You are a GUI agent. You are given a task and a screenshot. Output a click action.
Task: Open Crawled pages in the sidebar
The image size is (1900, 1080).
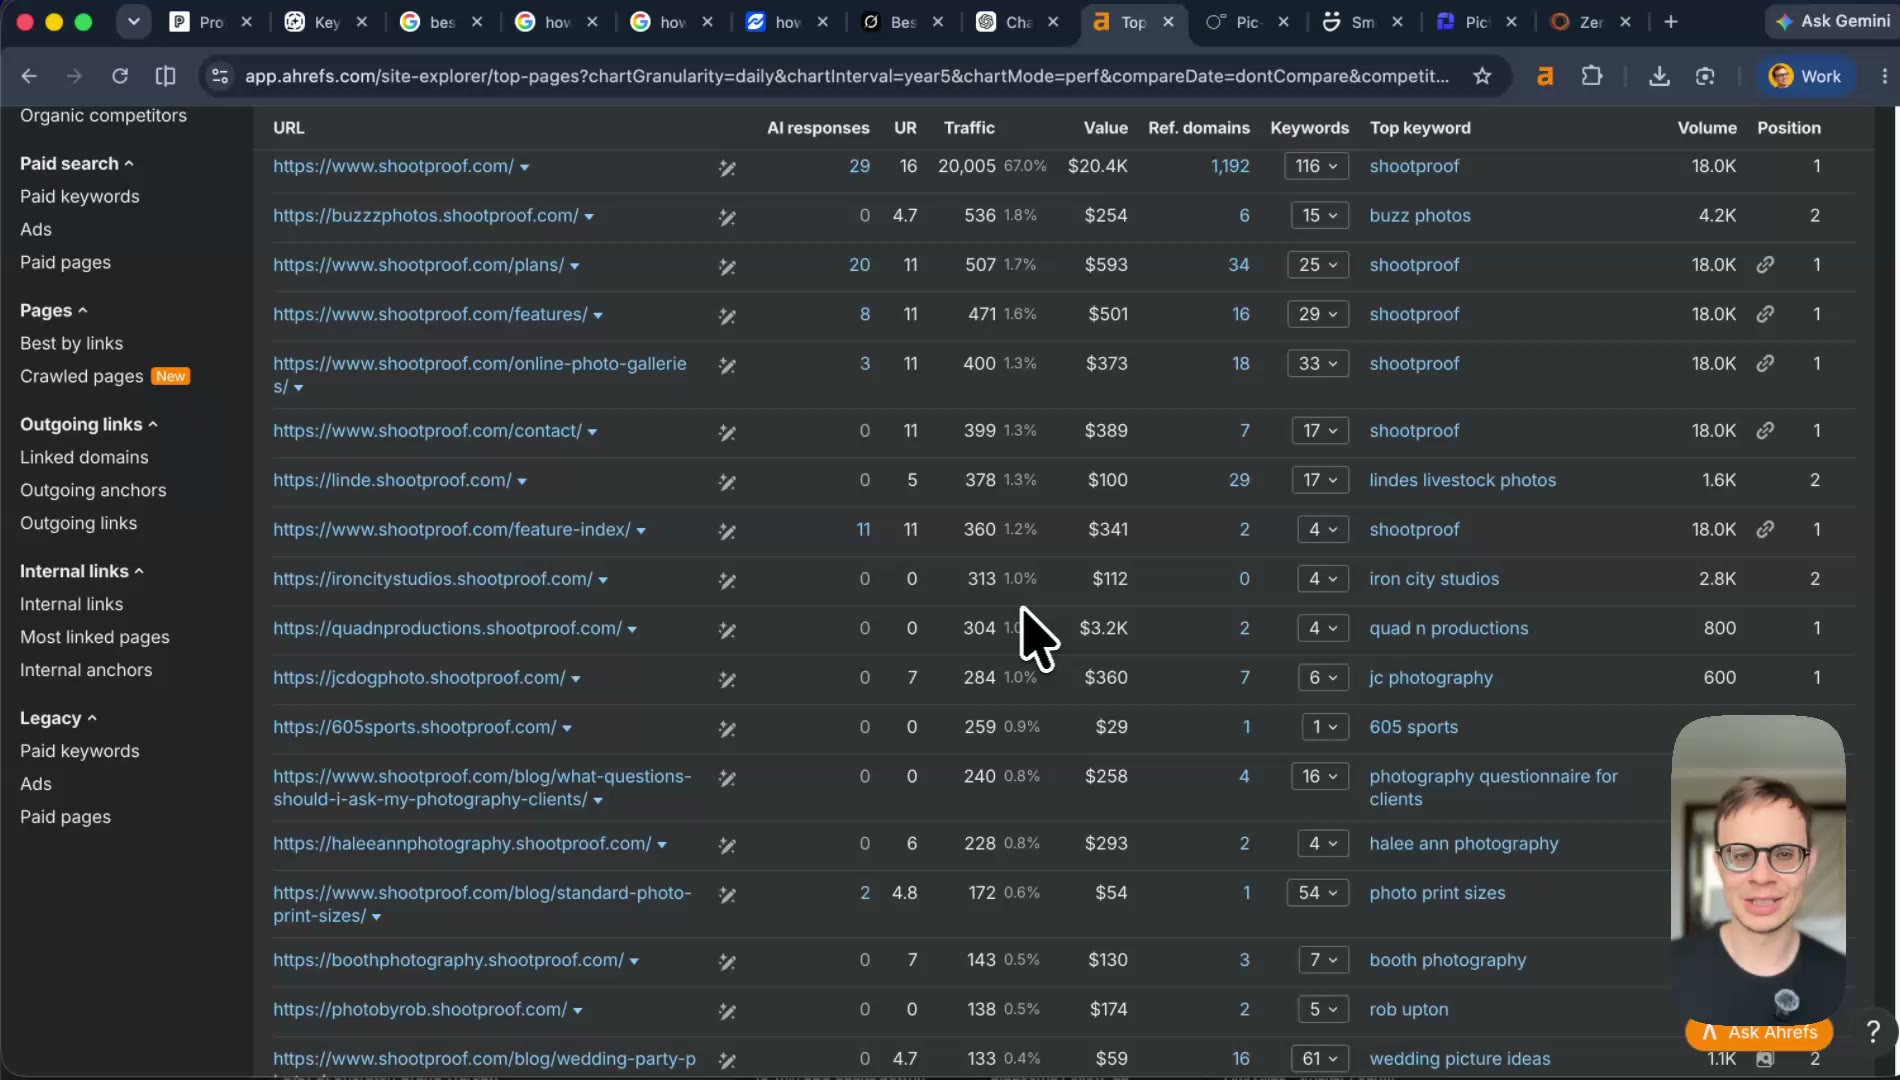click(x=82, y=377)
